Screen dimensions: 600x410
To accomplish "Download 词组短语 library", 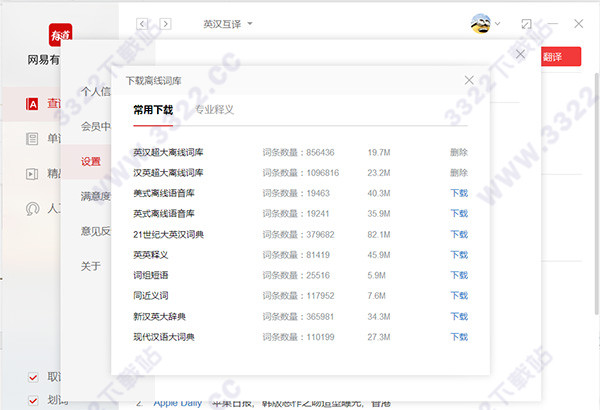I will [459, 275].
